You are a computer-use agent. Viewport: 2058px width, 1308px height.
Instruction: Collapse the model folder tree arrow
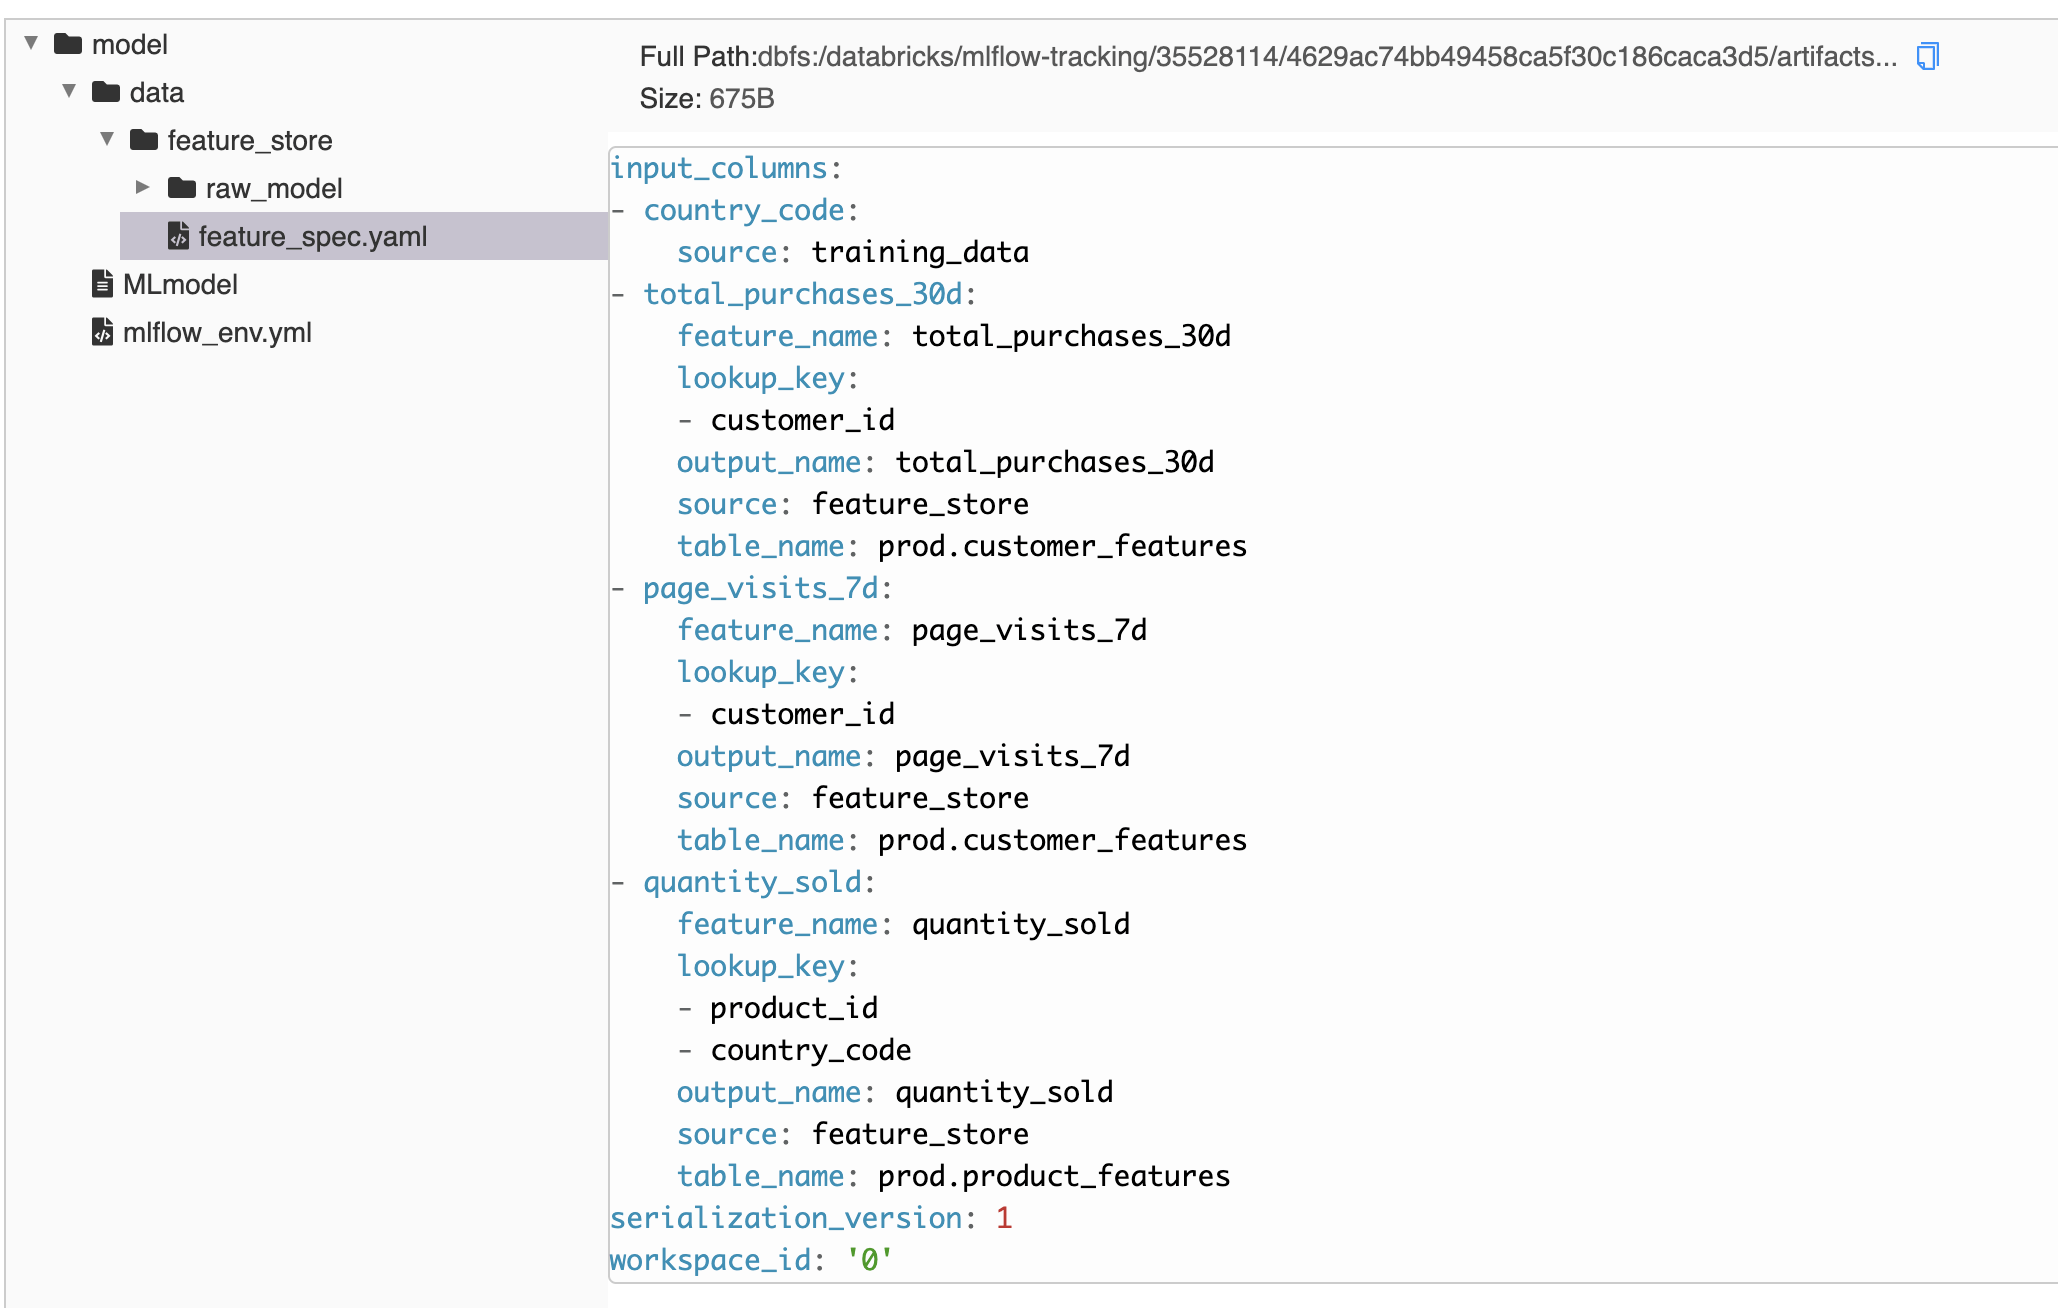[x=32, y=43]
